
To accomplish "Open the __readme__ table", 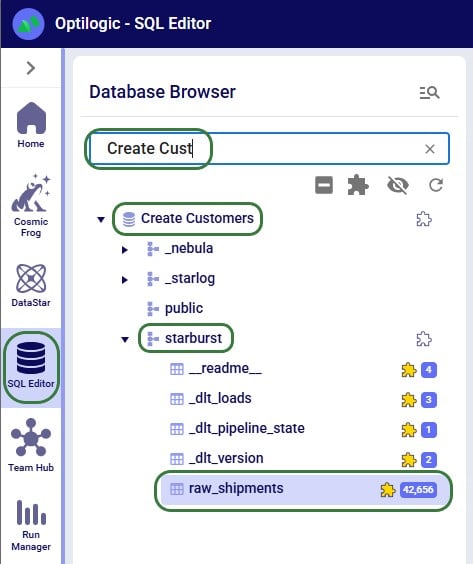I will click(x=225, y=368).
